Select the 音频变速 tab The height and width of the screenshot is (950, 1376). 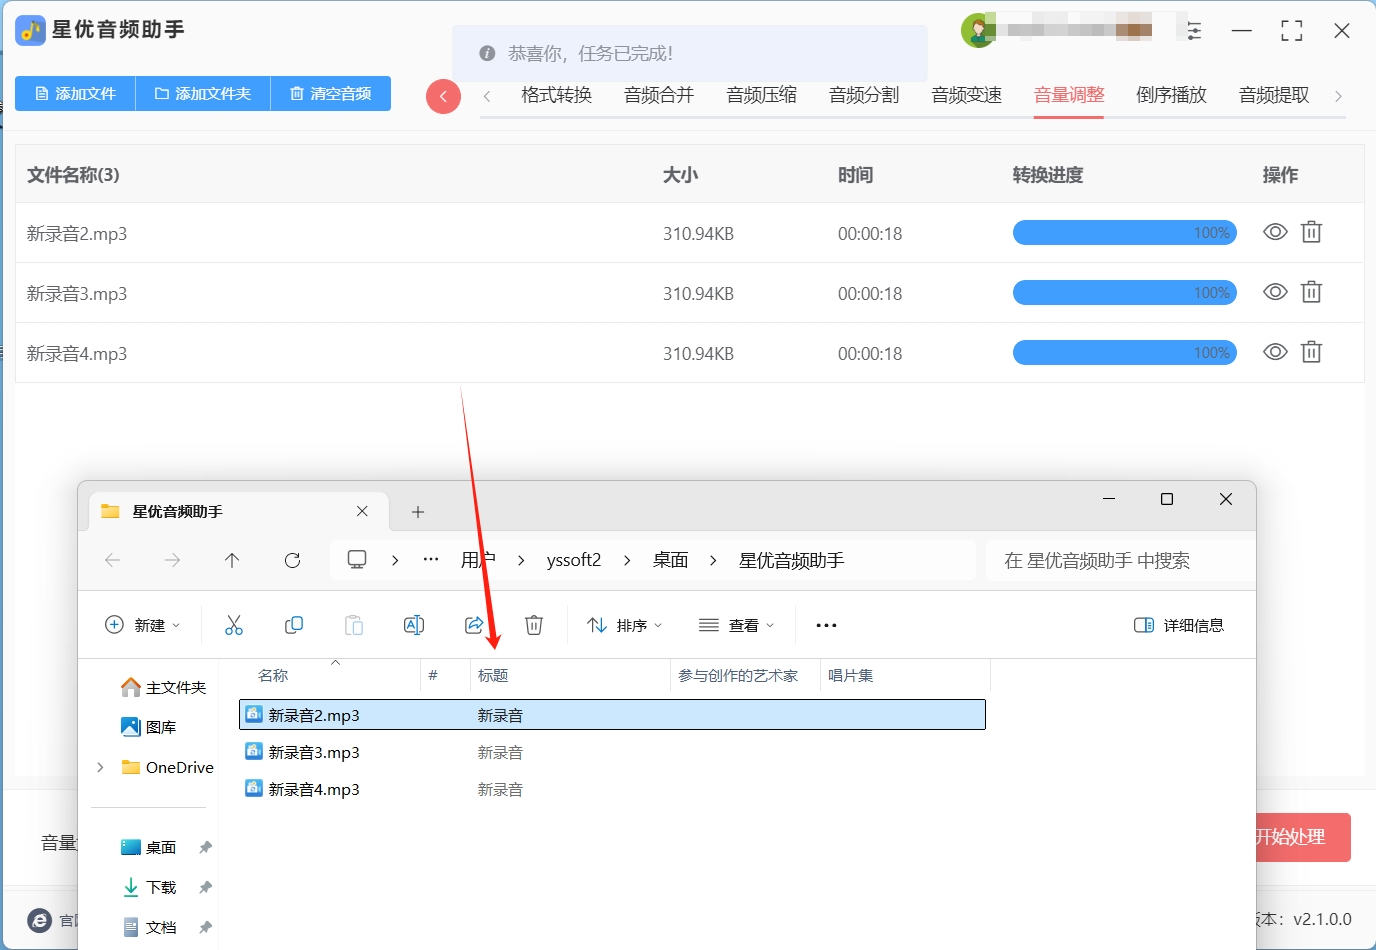pos(967,95)
